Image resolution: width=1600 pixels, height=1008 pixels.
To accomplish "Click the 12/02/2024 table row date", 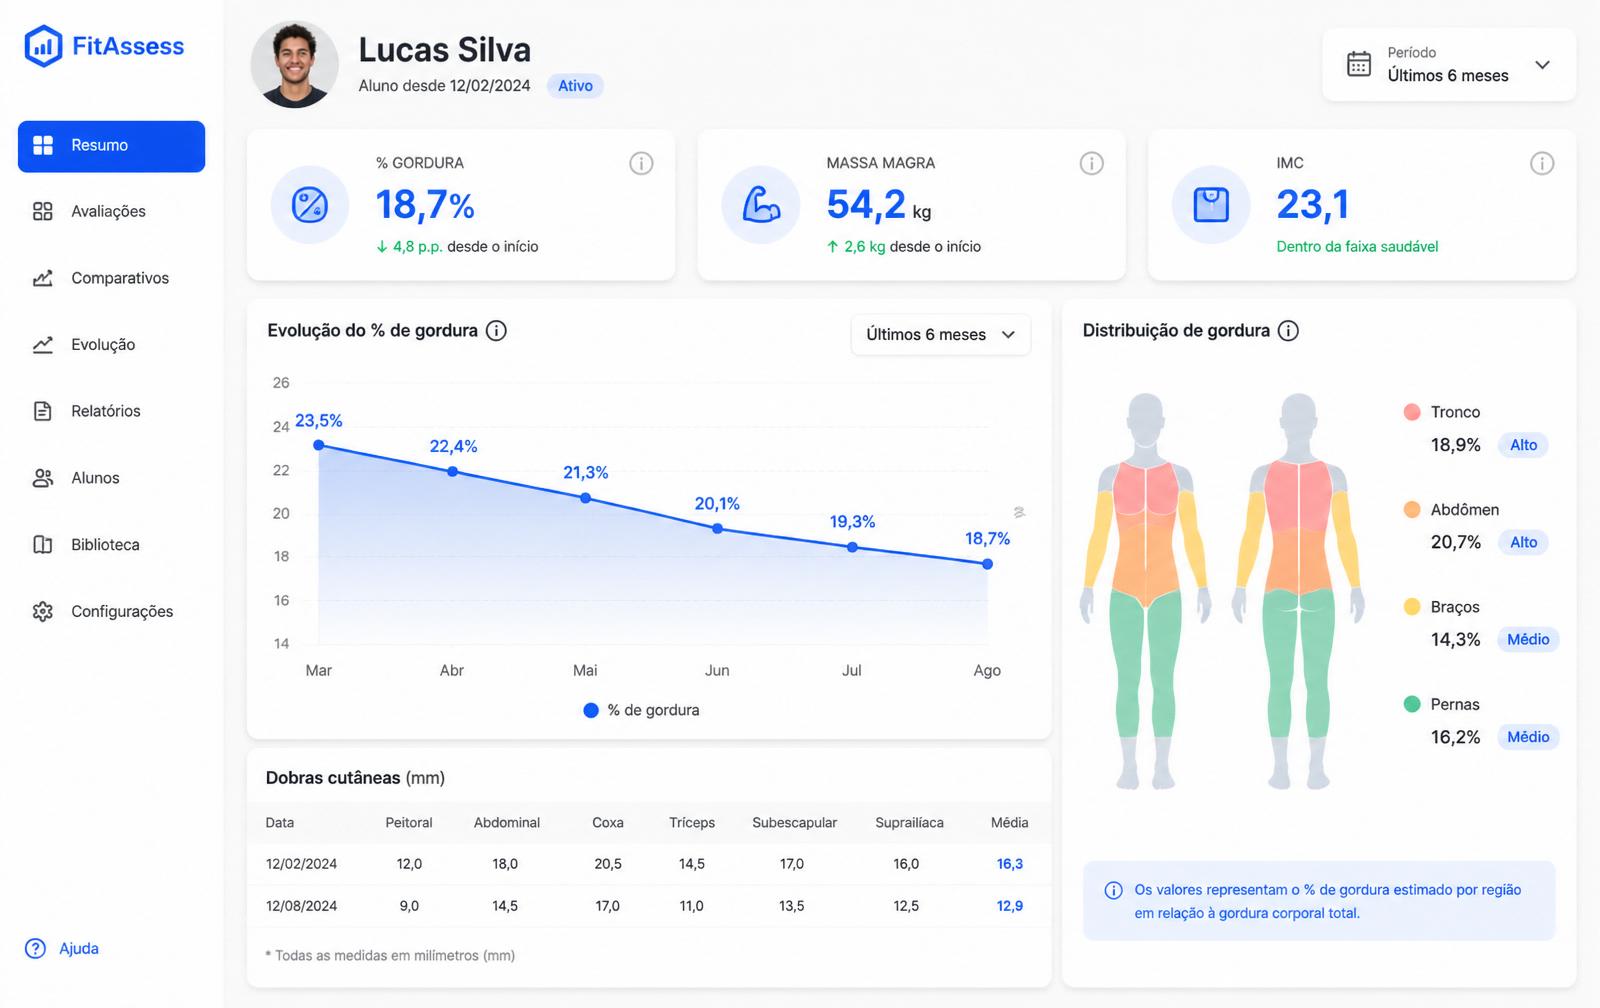I will tap(301, 864).
